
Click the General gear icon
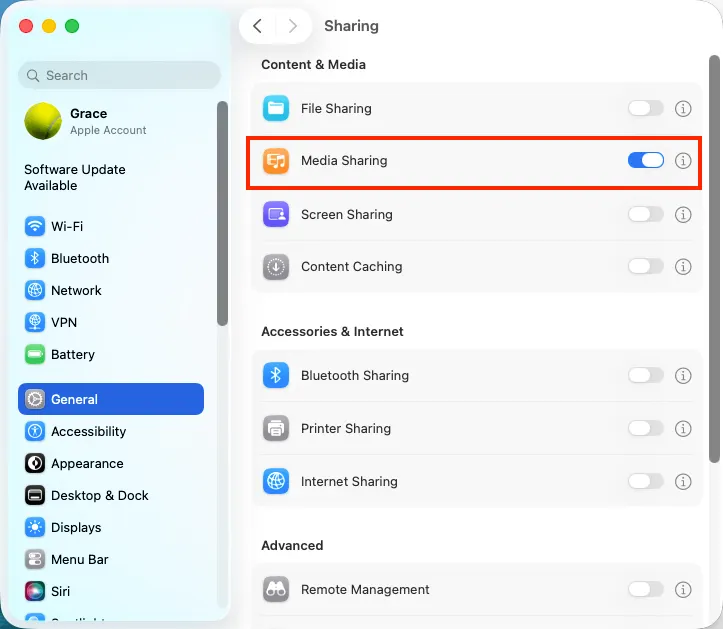(x=35, y=399)
